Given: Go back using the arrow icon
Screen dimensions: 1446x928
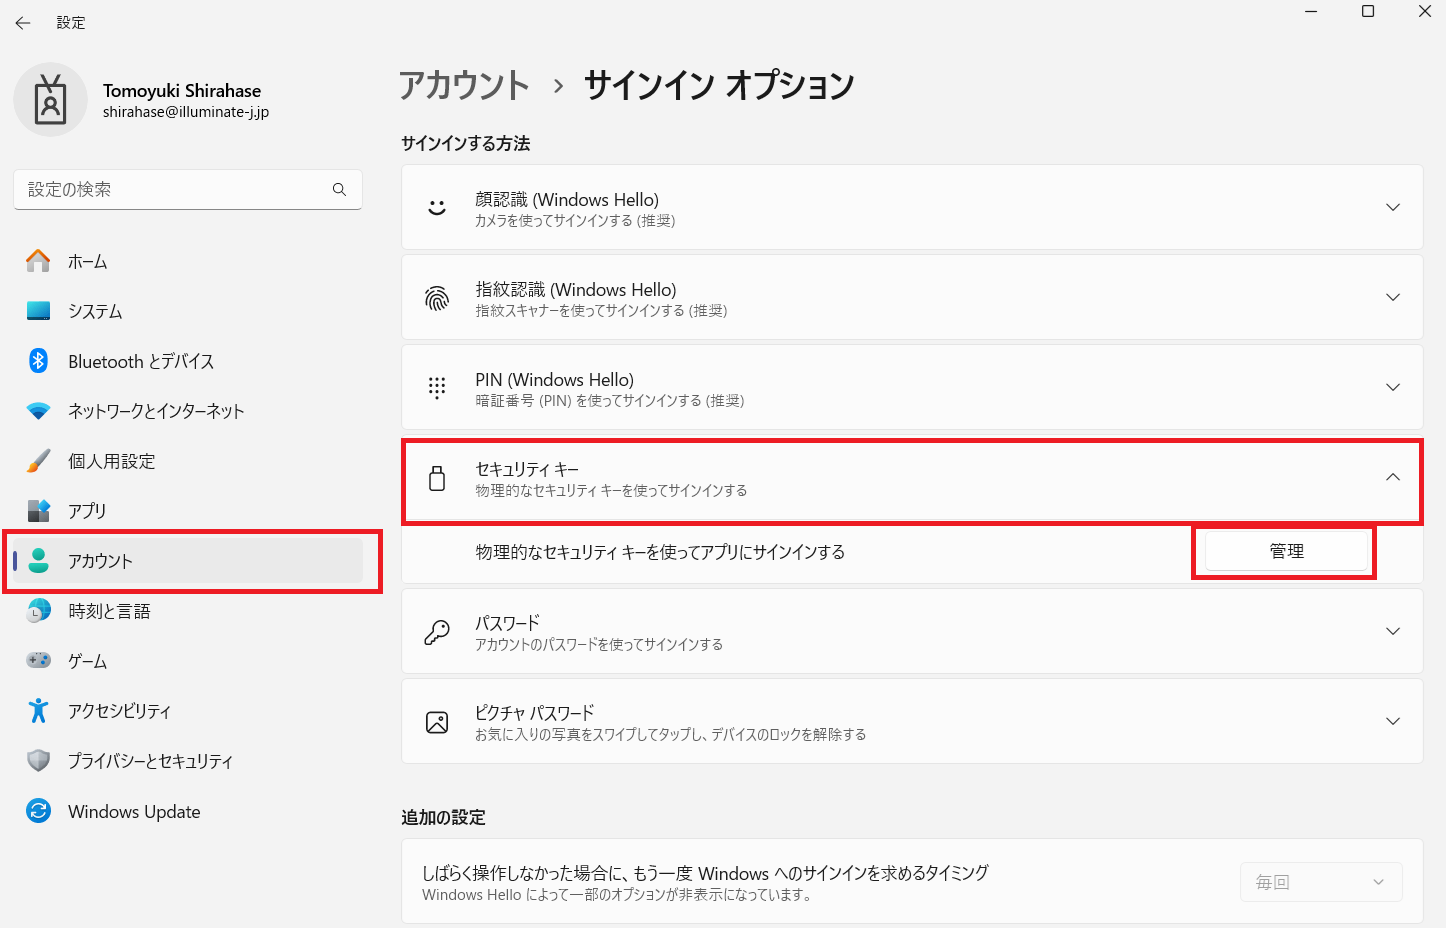Looking at the screenshot, I should (x=23, y=22).
